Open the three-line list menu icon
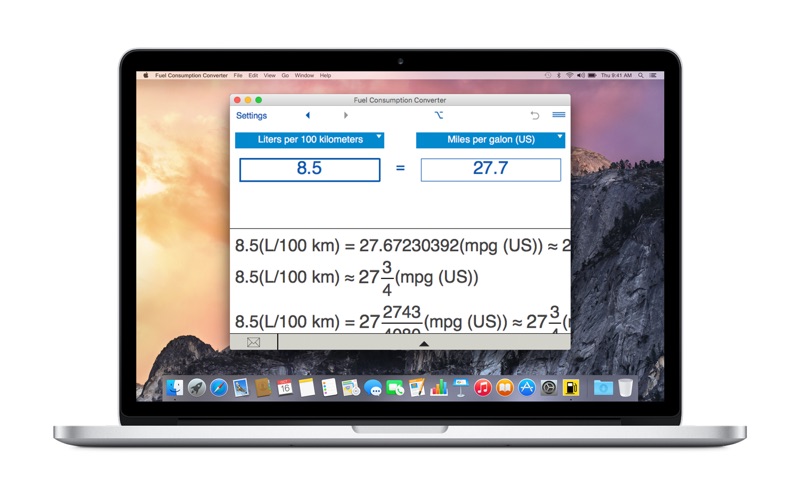The image size is (800, 500). click(x=559, y=115)
